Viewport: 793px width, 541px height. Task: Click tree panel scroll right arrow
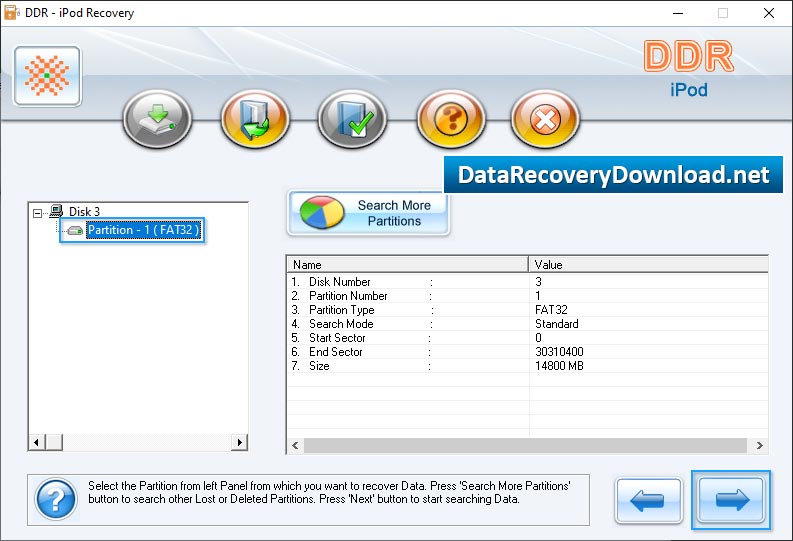239,442
